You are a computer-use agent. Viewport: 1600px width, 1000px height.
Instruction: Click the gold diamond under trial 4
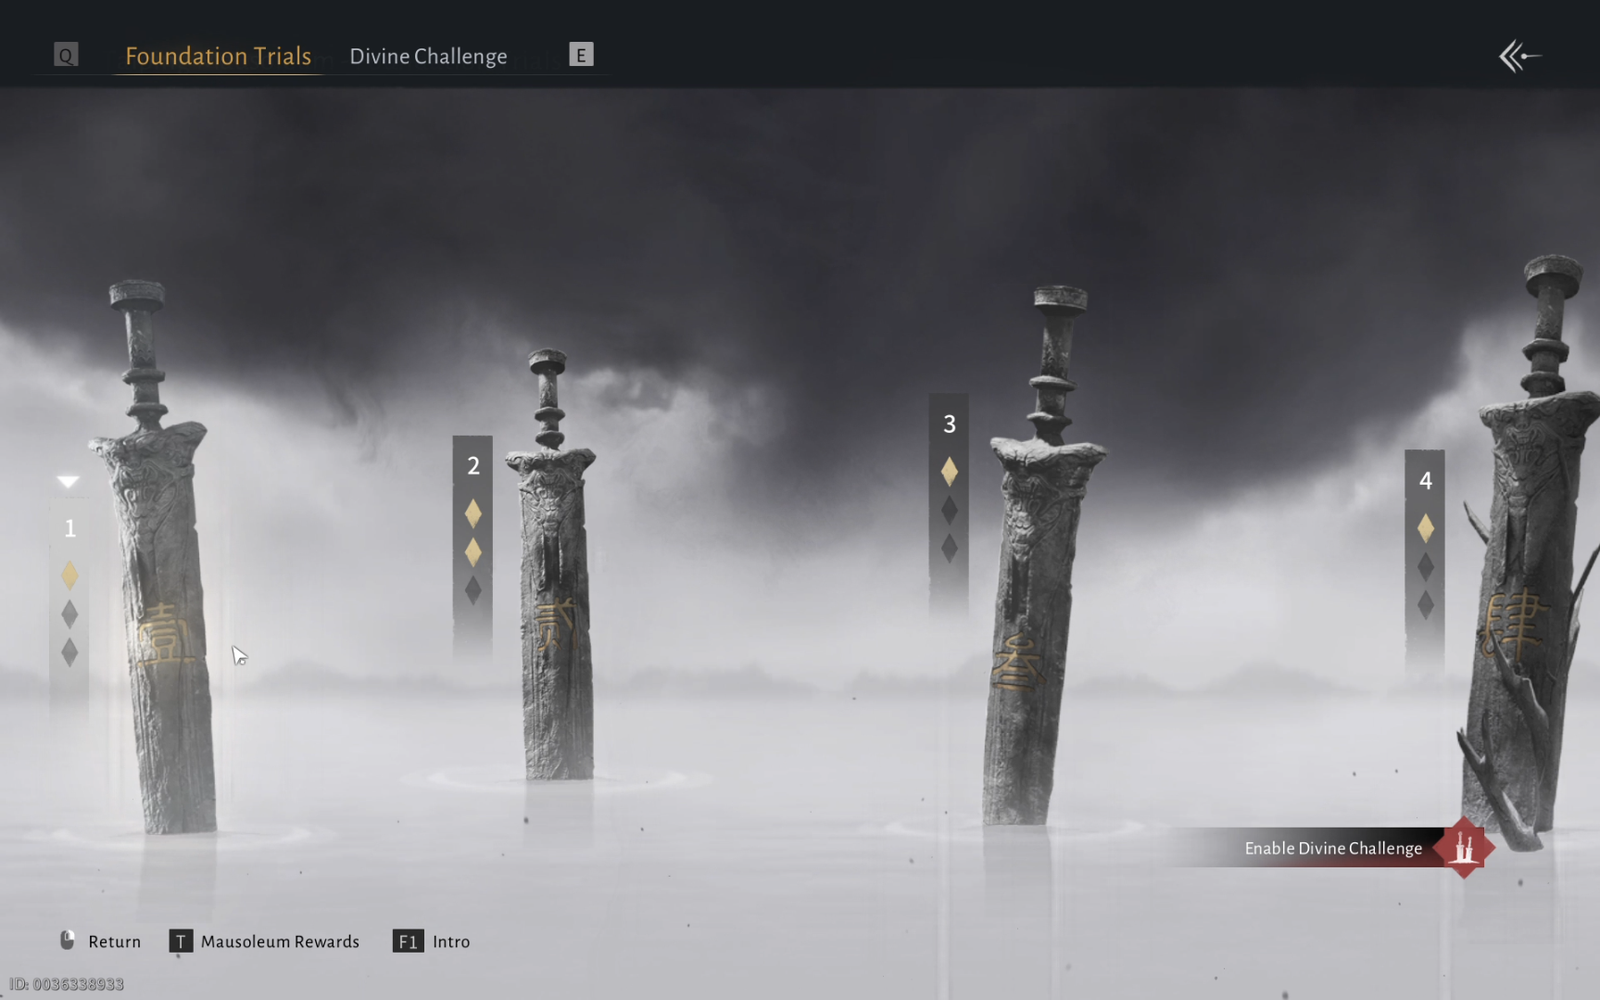[x=1425, y=528]
